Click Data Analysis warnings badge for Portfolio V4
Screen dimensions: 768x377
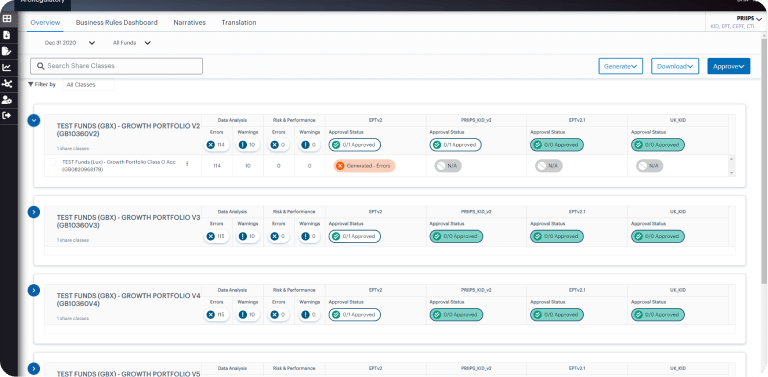248,315
